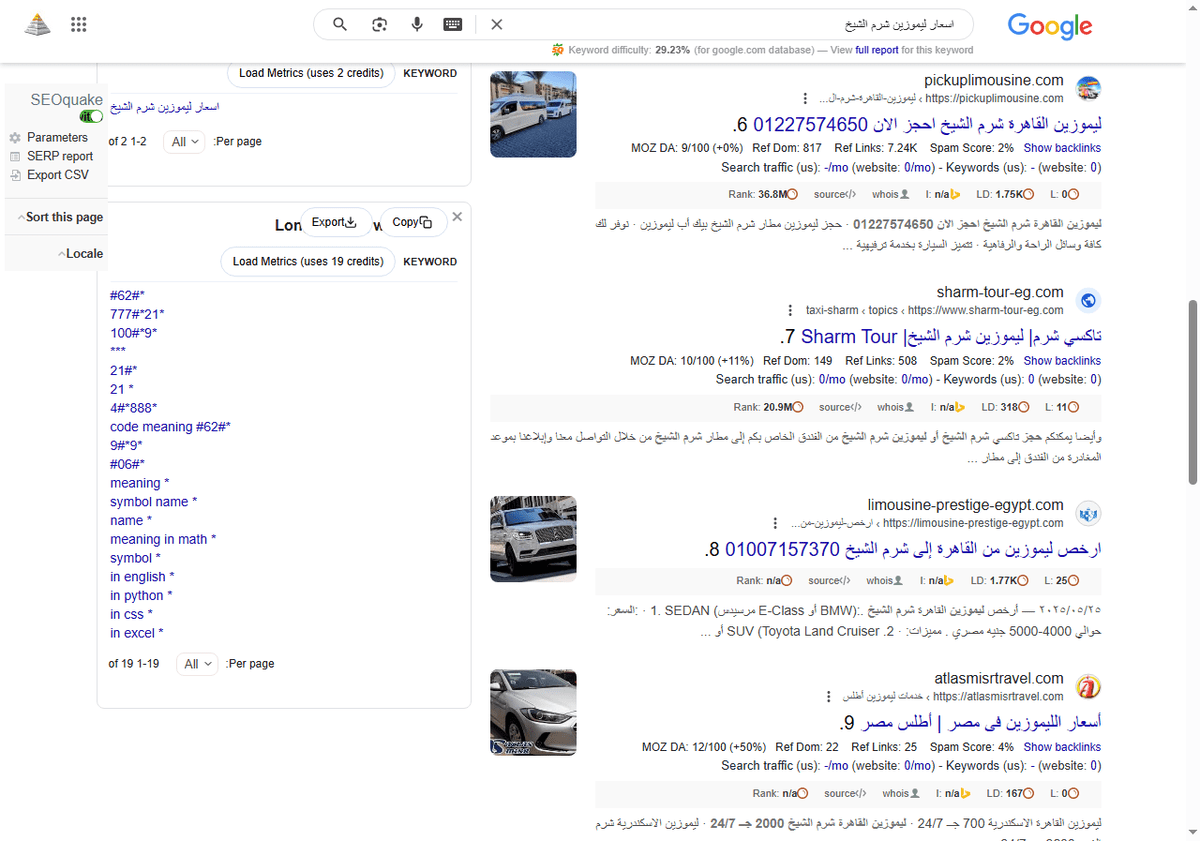
Task: Open the limousine thumbnail for limousine-prestige-egypt.com
Action: (532, 538)
